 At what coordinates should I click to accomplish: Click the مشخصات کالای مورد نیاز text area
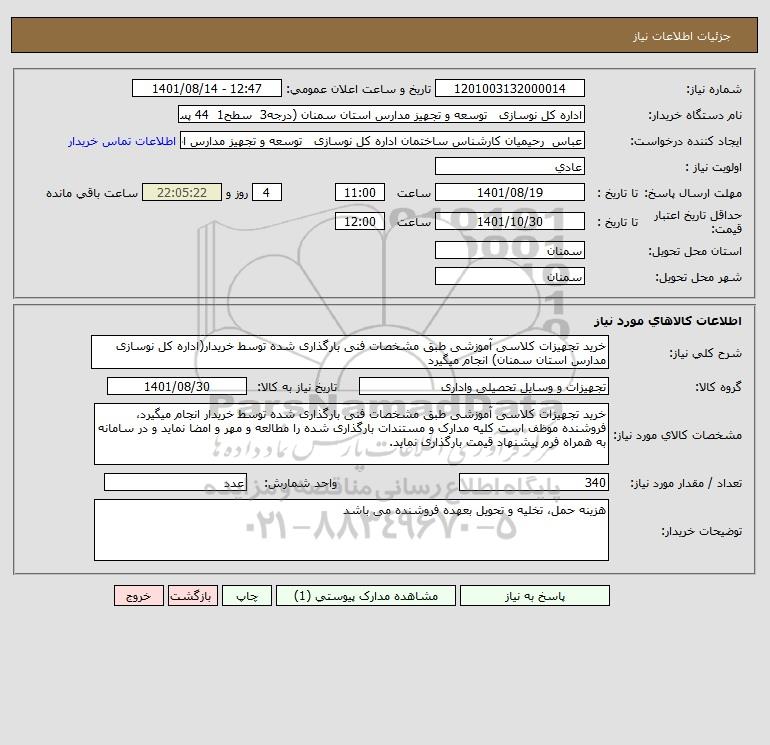(351, 434)
